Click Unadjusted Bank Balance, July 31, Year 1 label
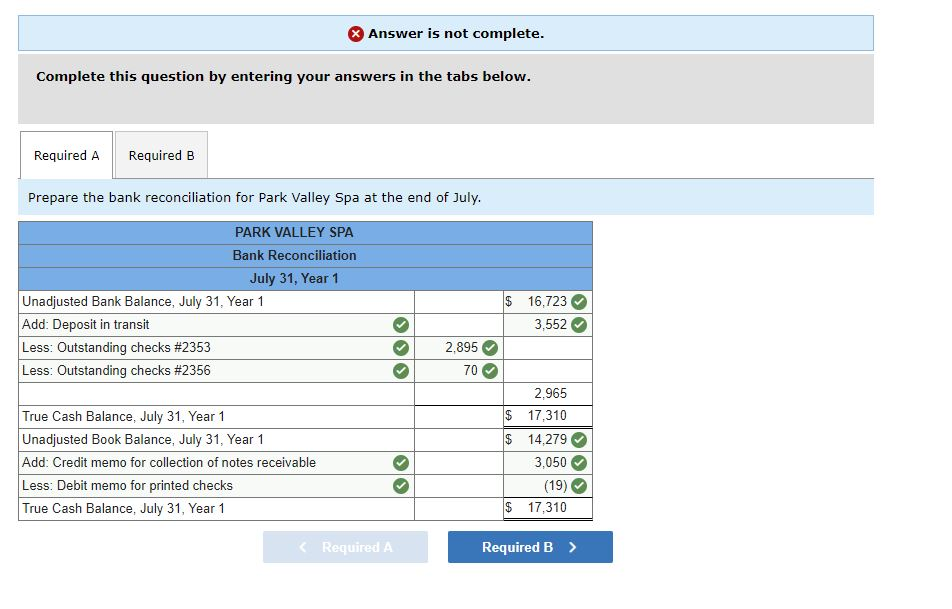Image resolution: width=952 pixels, height=609 pixels. 143,302
